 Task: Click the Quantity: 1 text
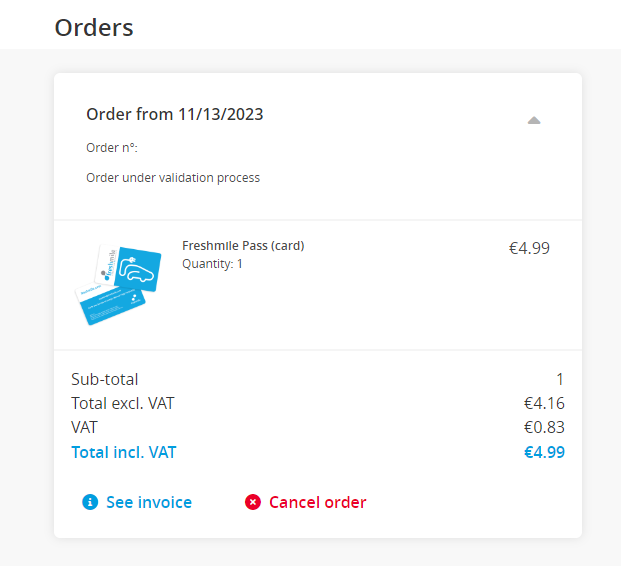click(x=212, y=264)
